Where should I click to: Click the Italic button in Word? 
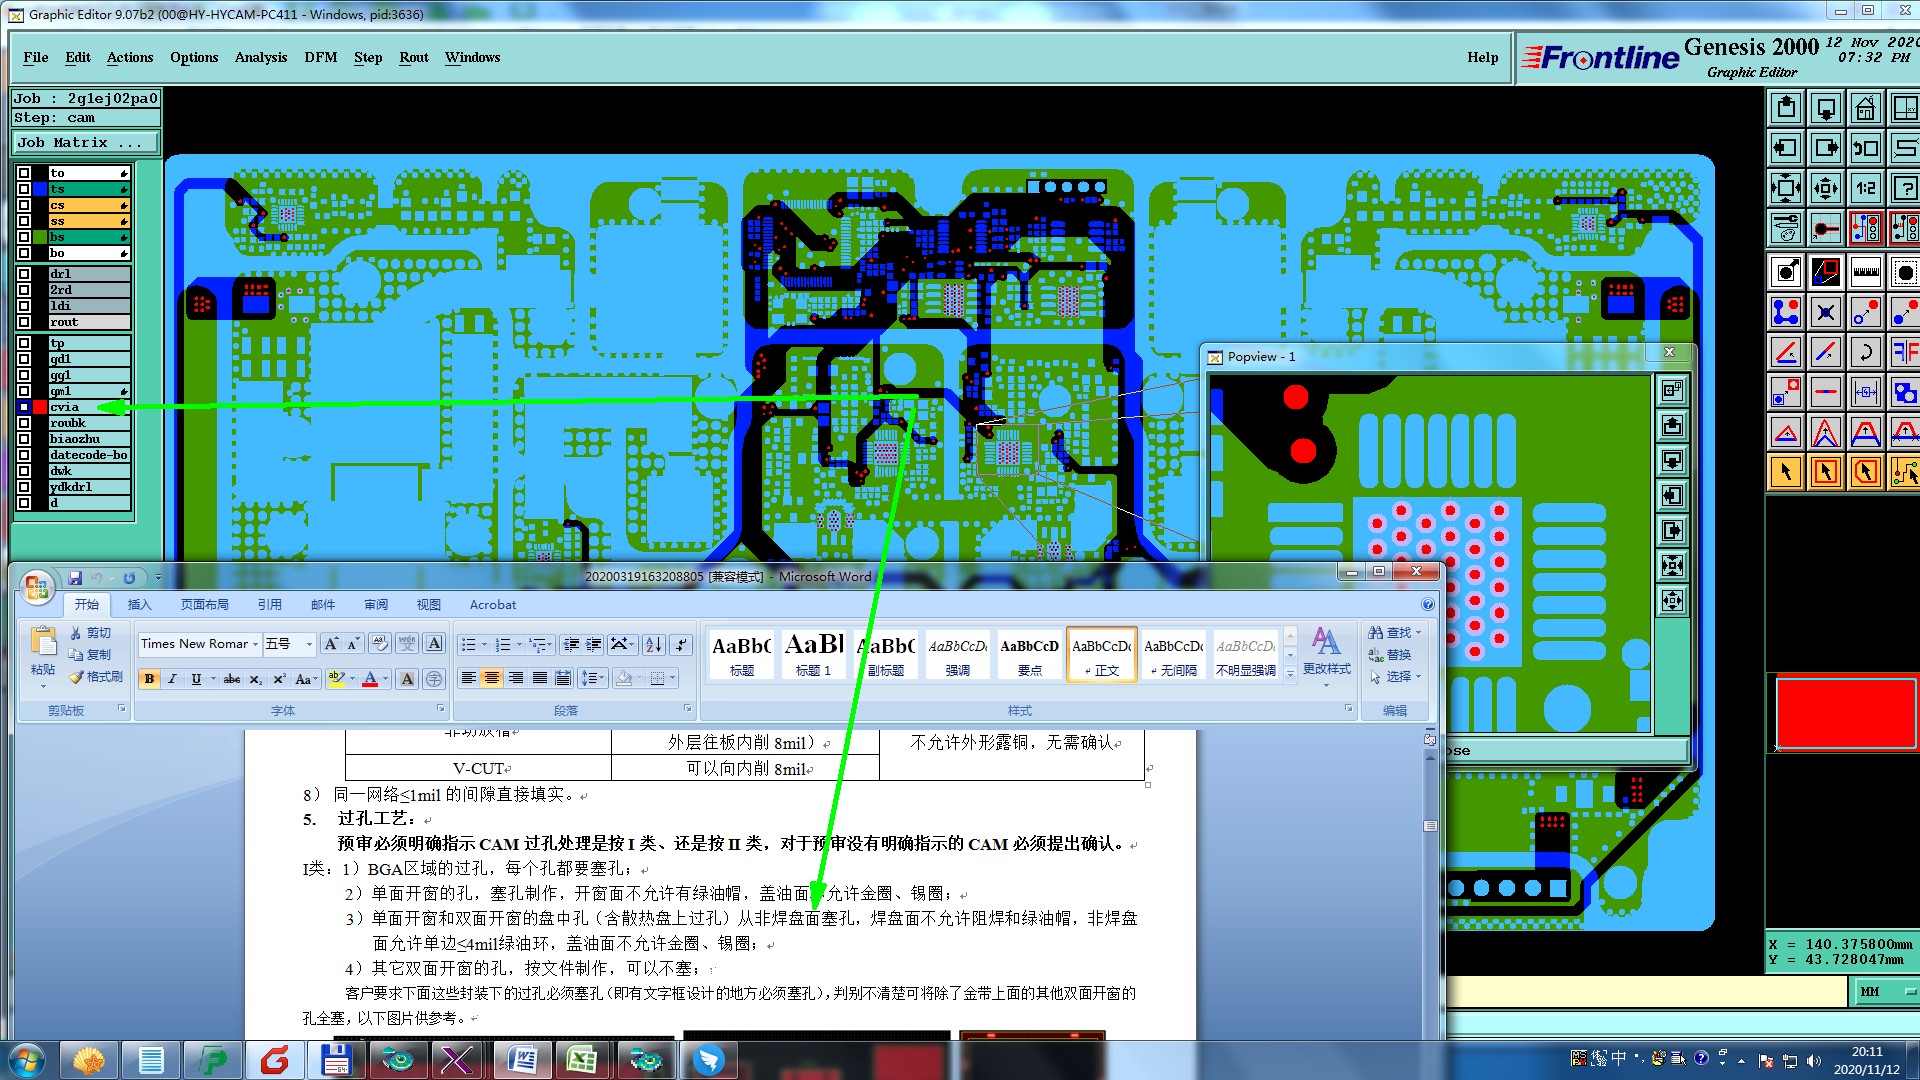tap(172, 679)
